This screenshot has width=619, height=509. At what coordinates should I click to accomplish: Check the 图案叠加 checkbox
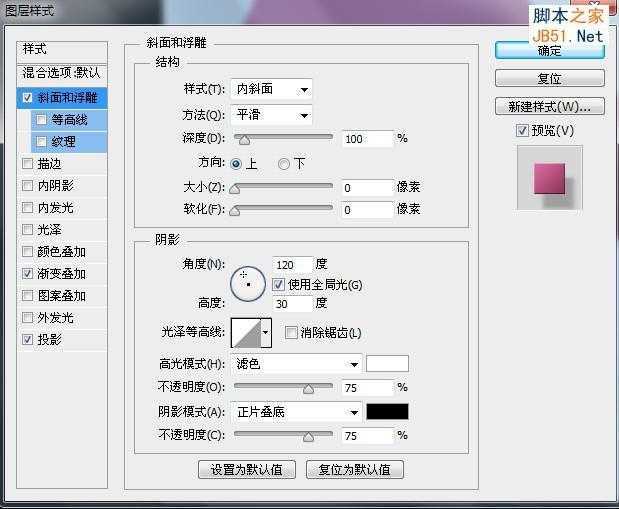[27, 295]
